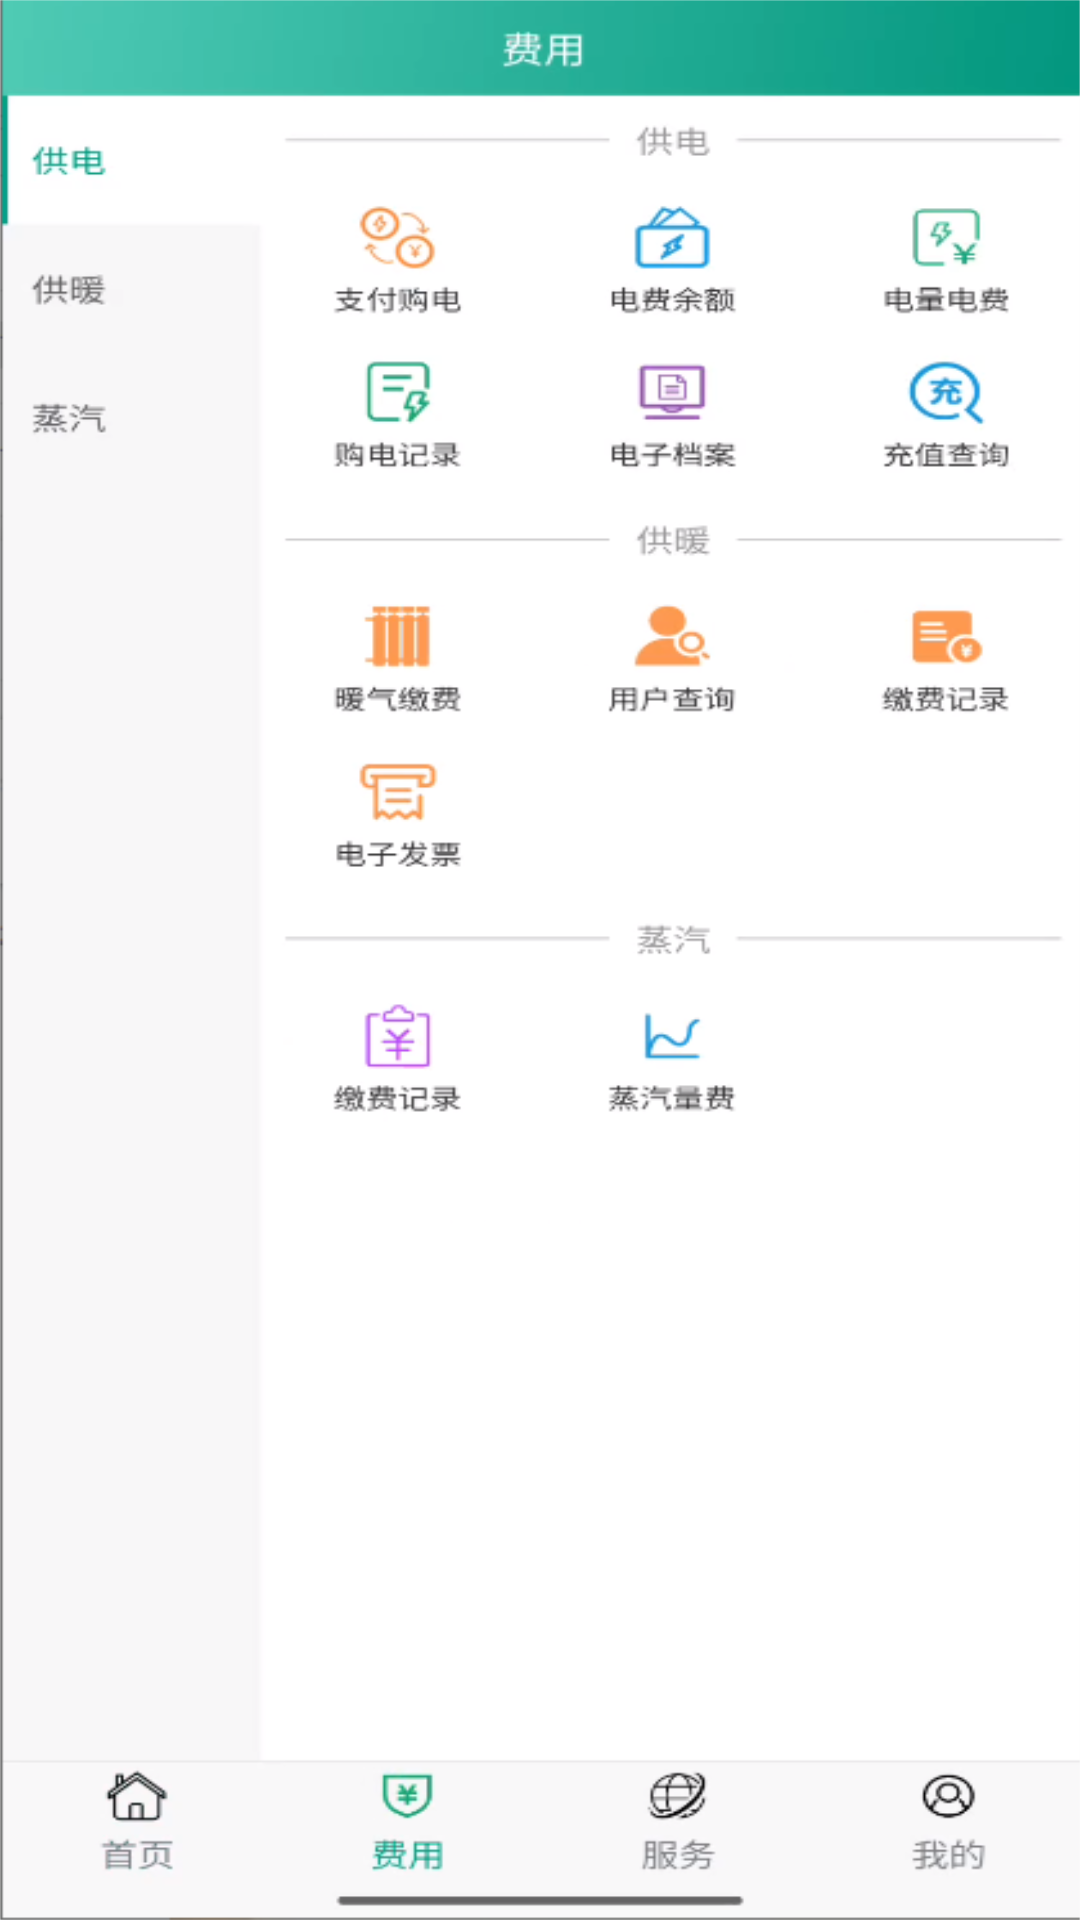Open the 支付购电 payment icon
Image resolution: width=1080 pixels, height=1920 pixels.
click(397, 238)
